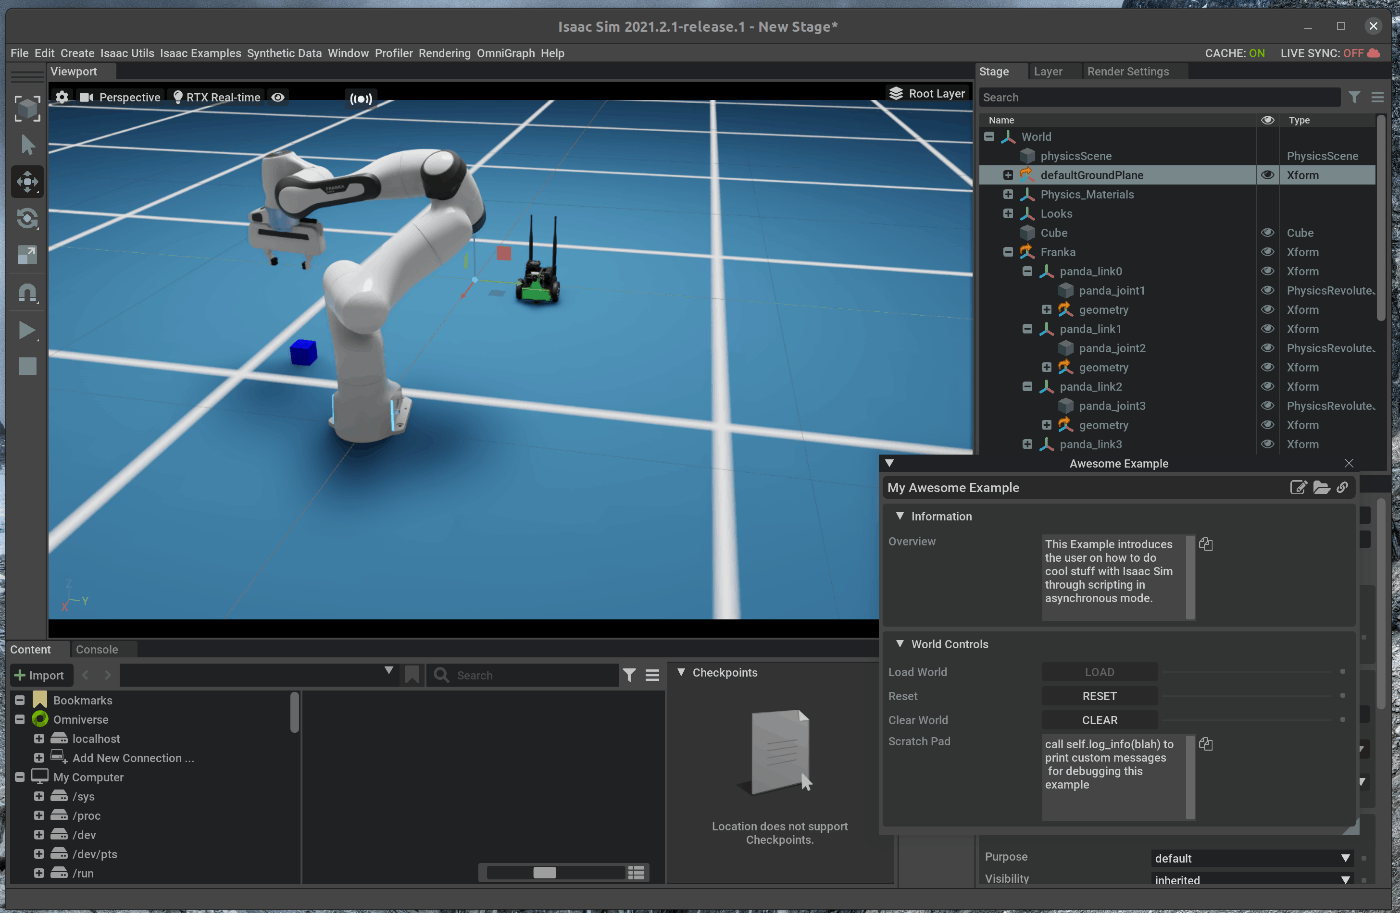The width and height of the screenshot is (1400, 913).
Task: Collapse the World tree node
Action: point(989,137)
